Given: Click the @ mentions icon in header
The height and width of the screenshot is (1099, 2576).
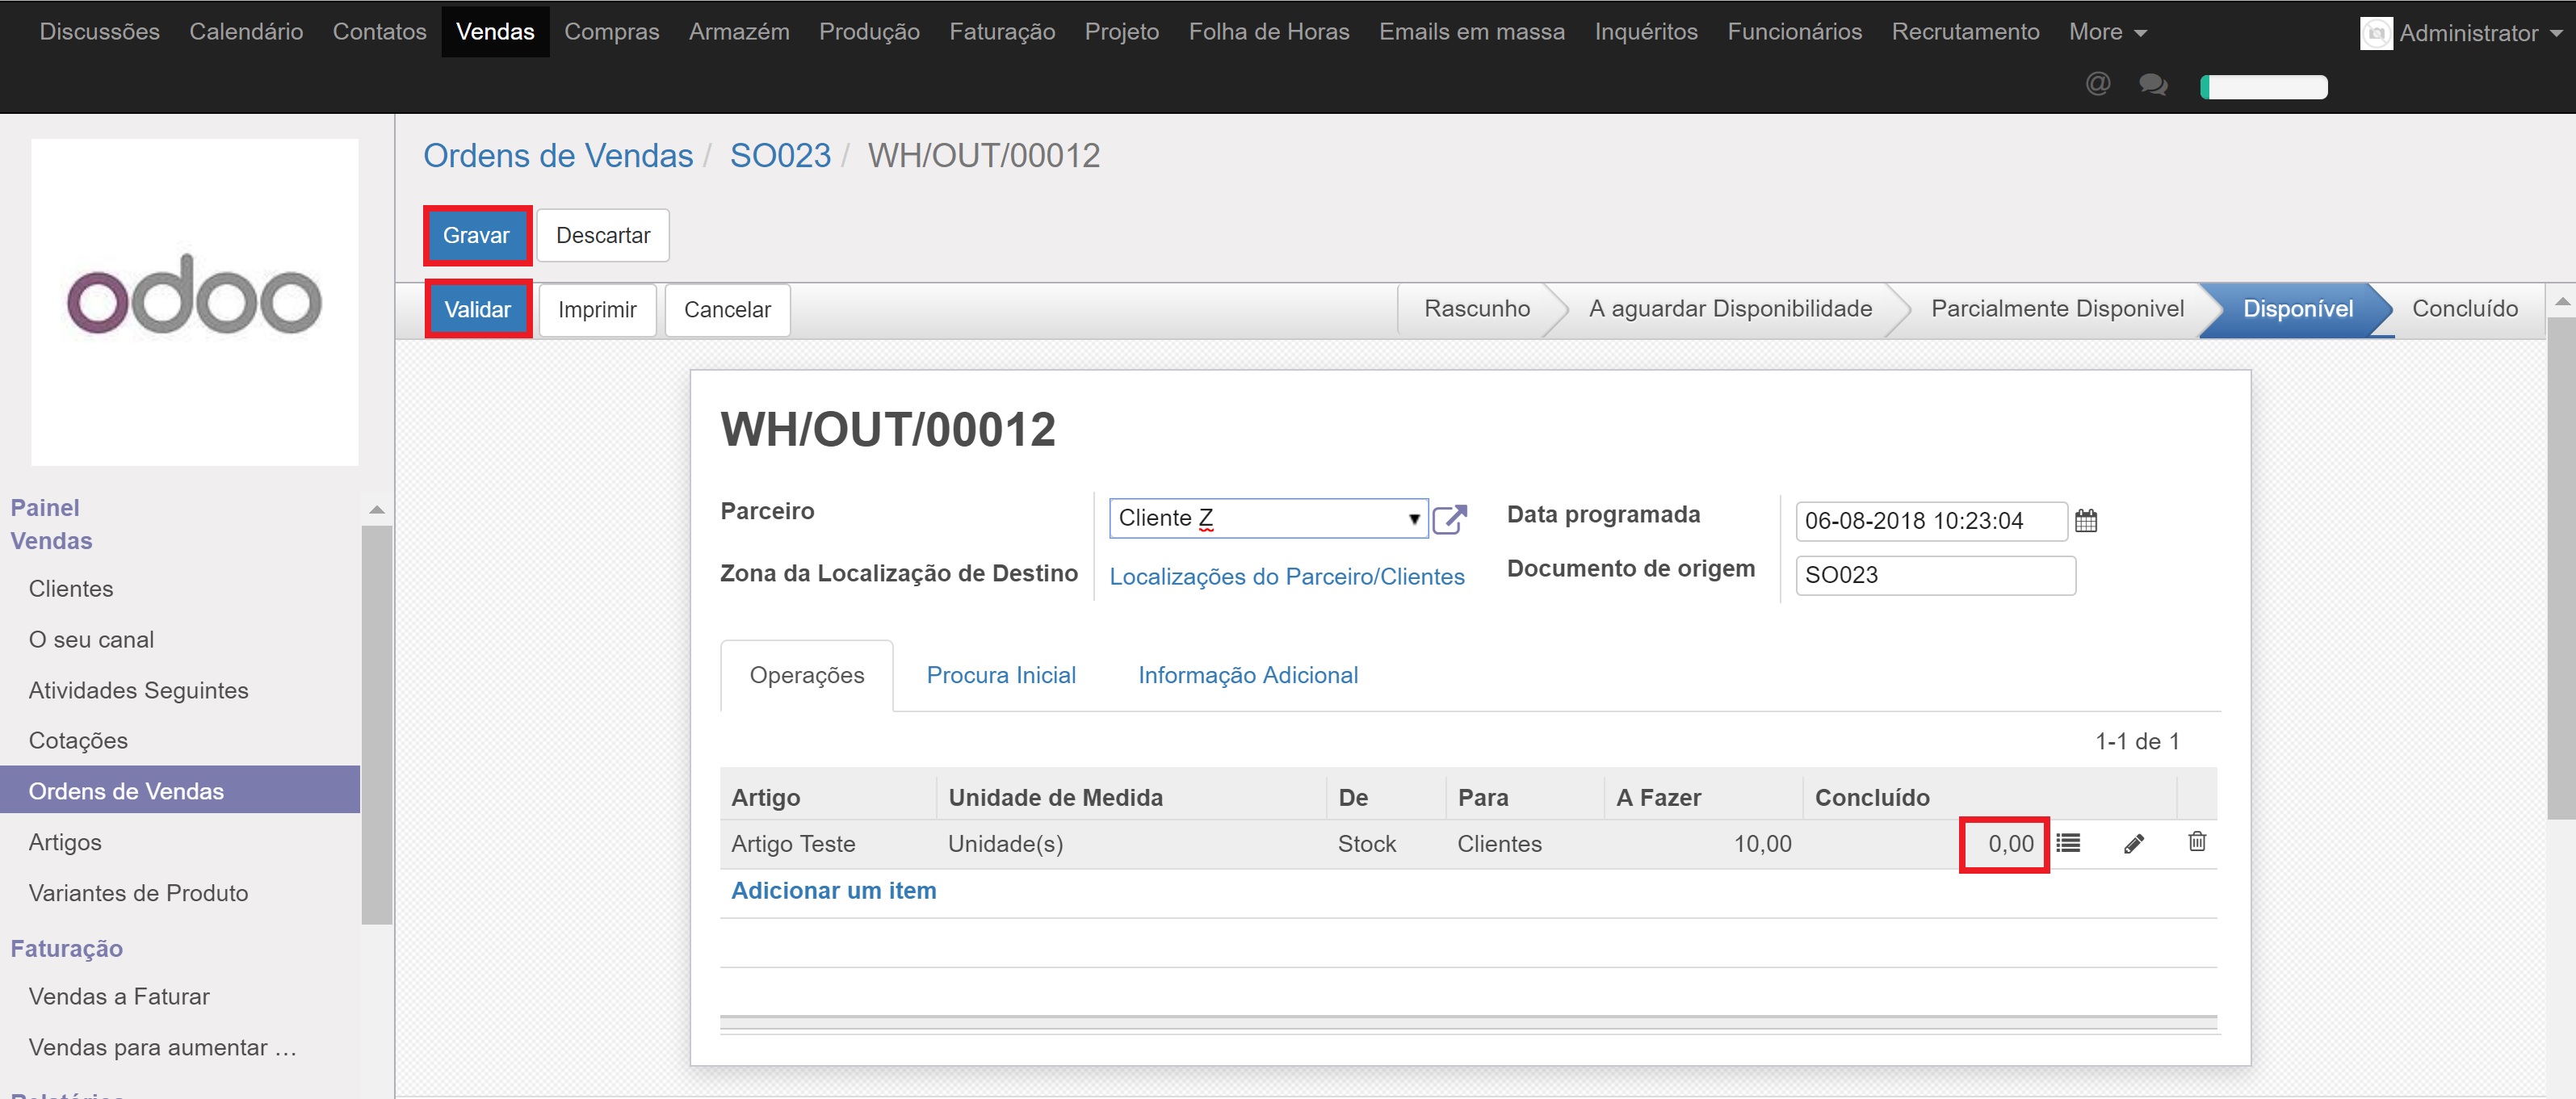Looking at the screenshot, I should [2098, 84].
